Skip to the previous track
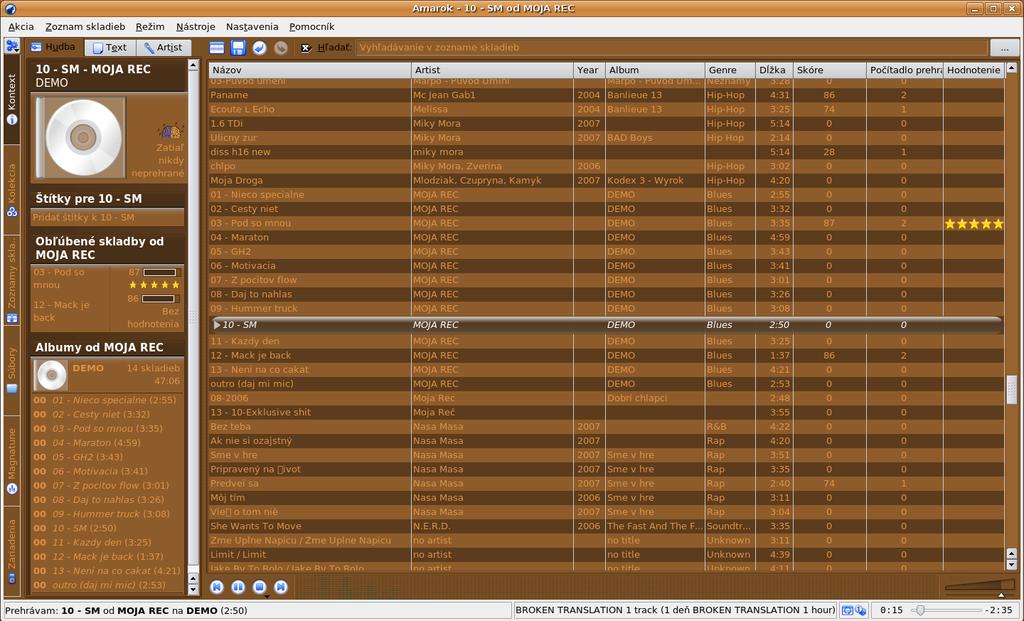Viewport: 1024px width, 621px height. pos(217,587)
